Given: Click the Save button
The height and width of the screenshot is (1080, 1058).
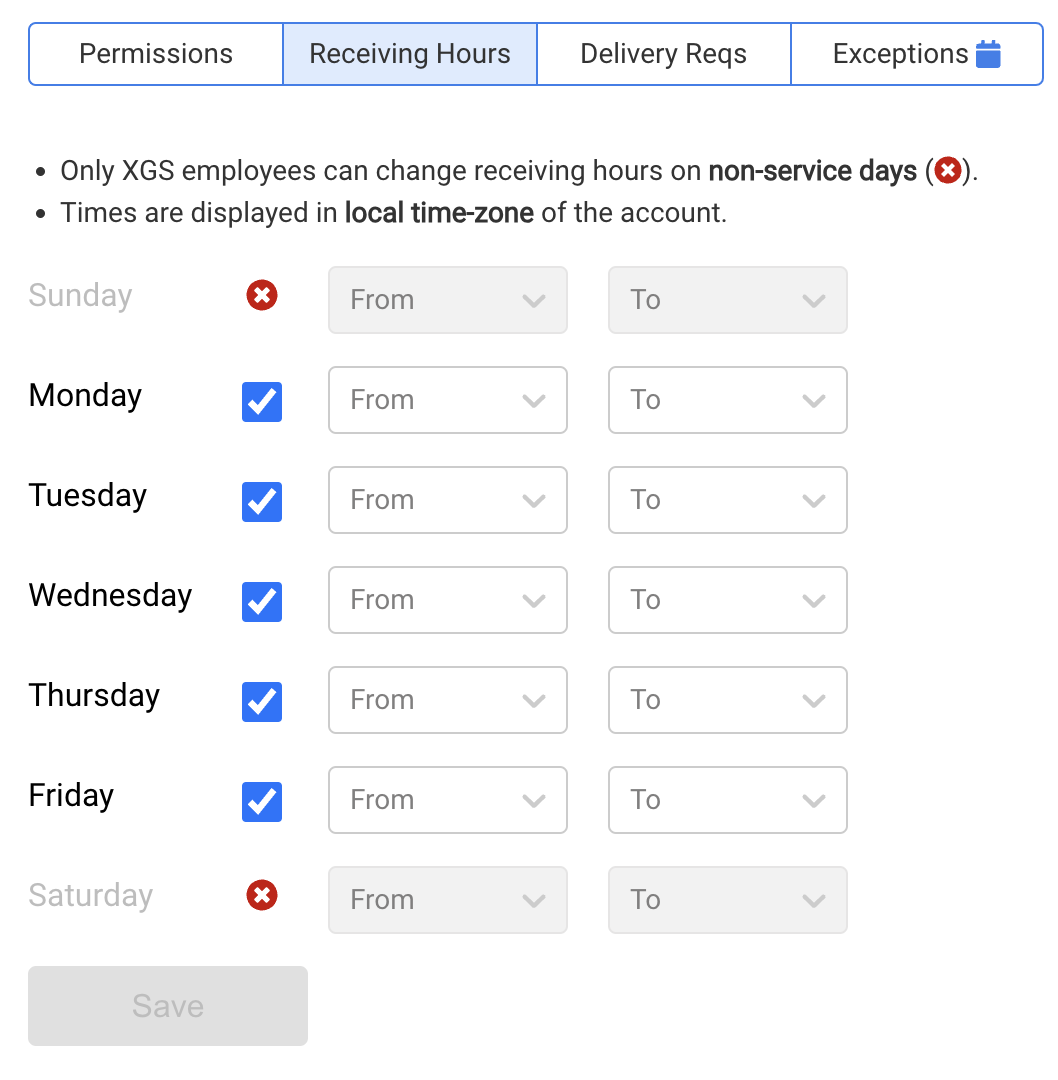Looking at the screenshot, I should 168,1006.
